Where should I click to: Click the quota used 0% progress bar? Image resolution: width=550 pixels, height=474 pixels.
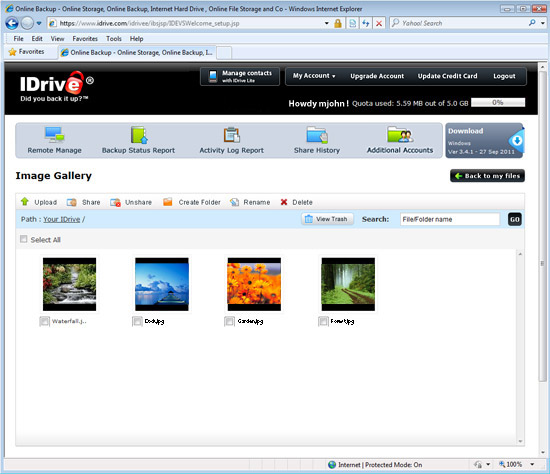point(498,102)
